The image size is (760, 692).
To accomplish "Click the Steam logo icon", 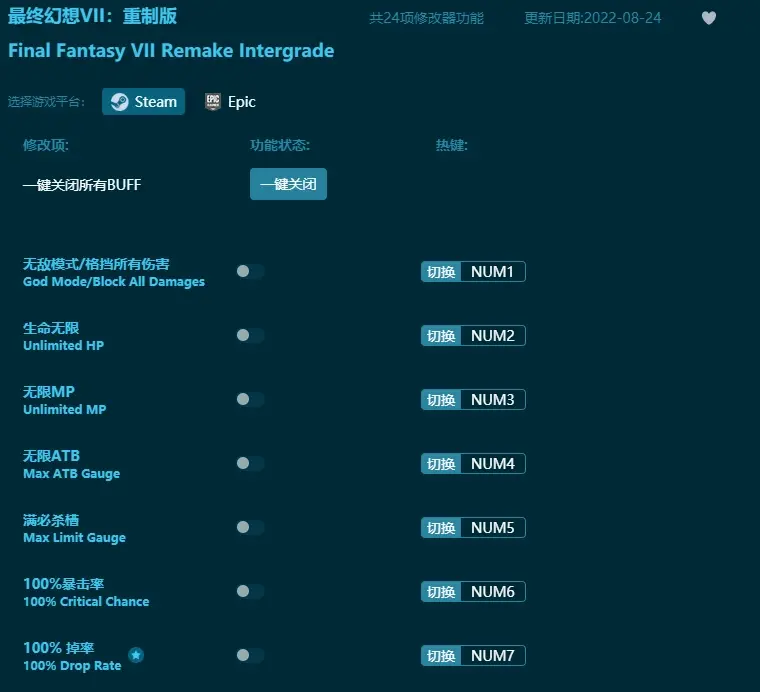I will point(119,102).
